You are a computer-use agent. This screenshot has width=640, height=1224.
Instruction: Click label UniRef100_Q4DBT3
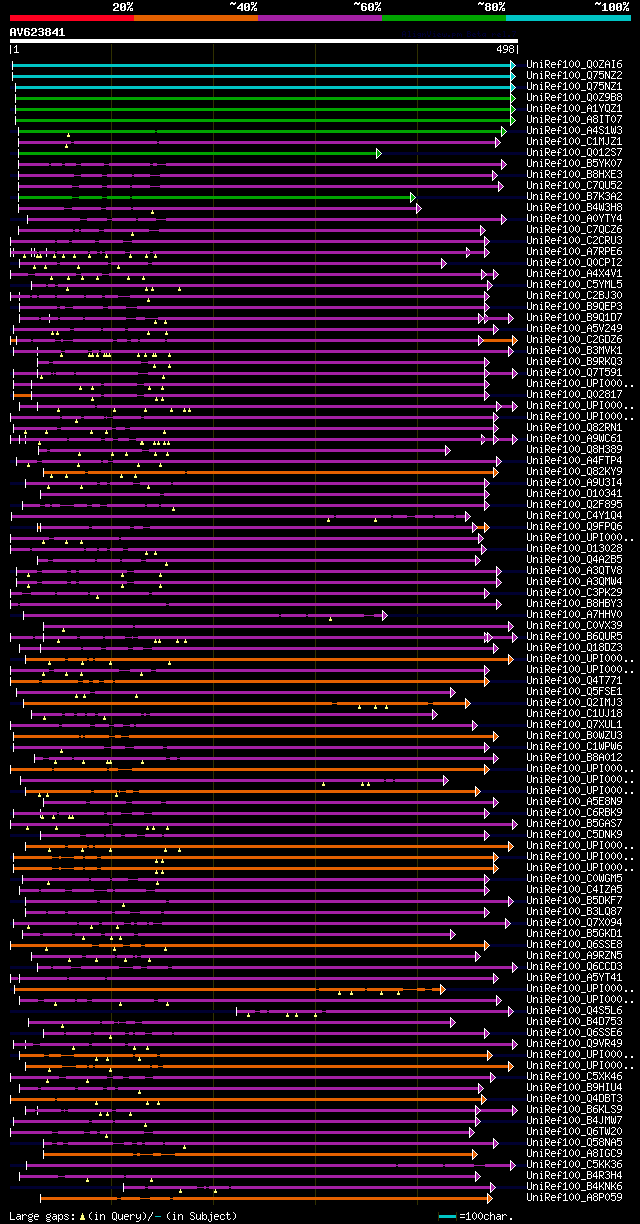(574, 1098)
